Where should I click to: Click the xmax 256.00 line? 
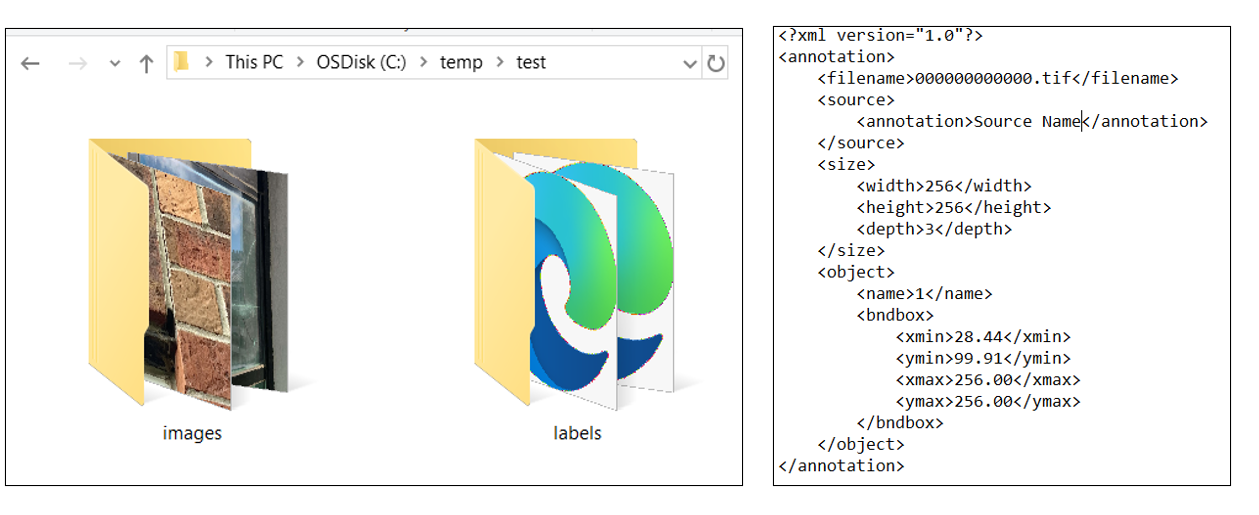tap(987, 380)
